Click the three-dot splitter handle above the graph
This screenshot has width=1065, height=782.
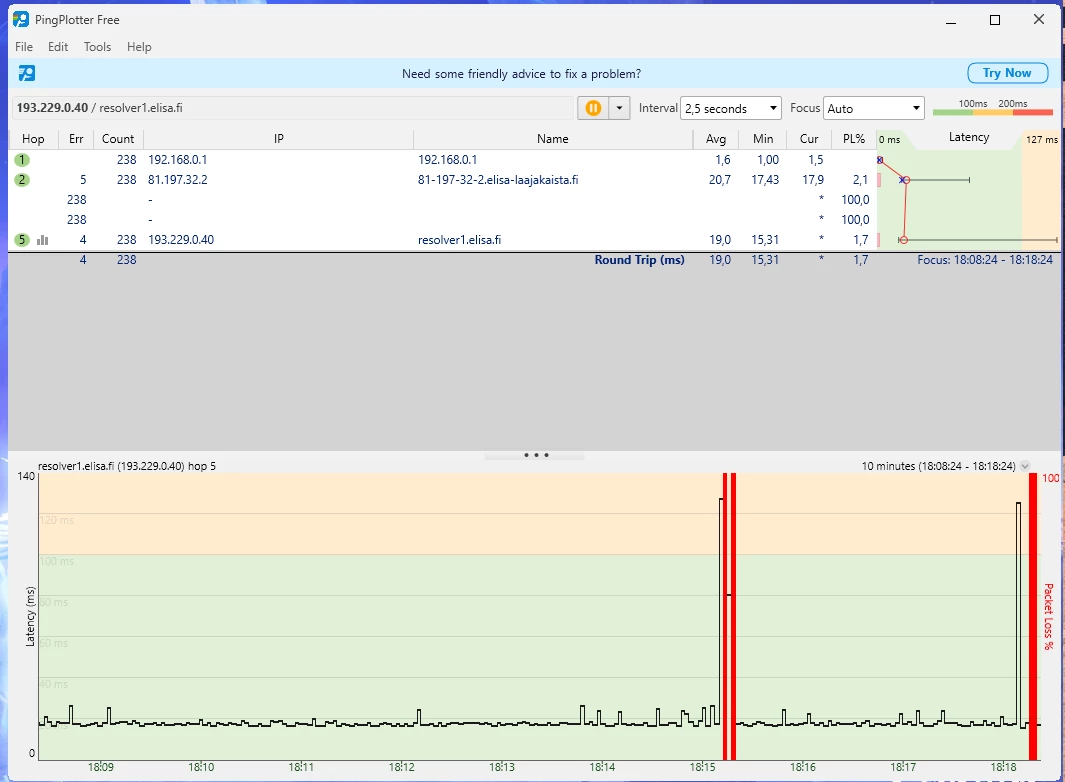coord(536,455)
